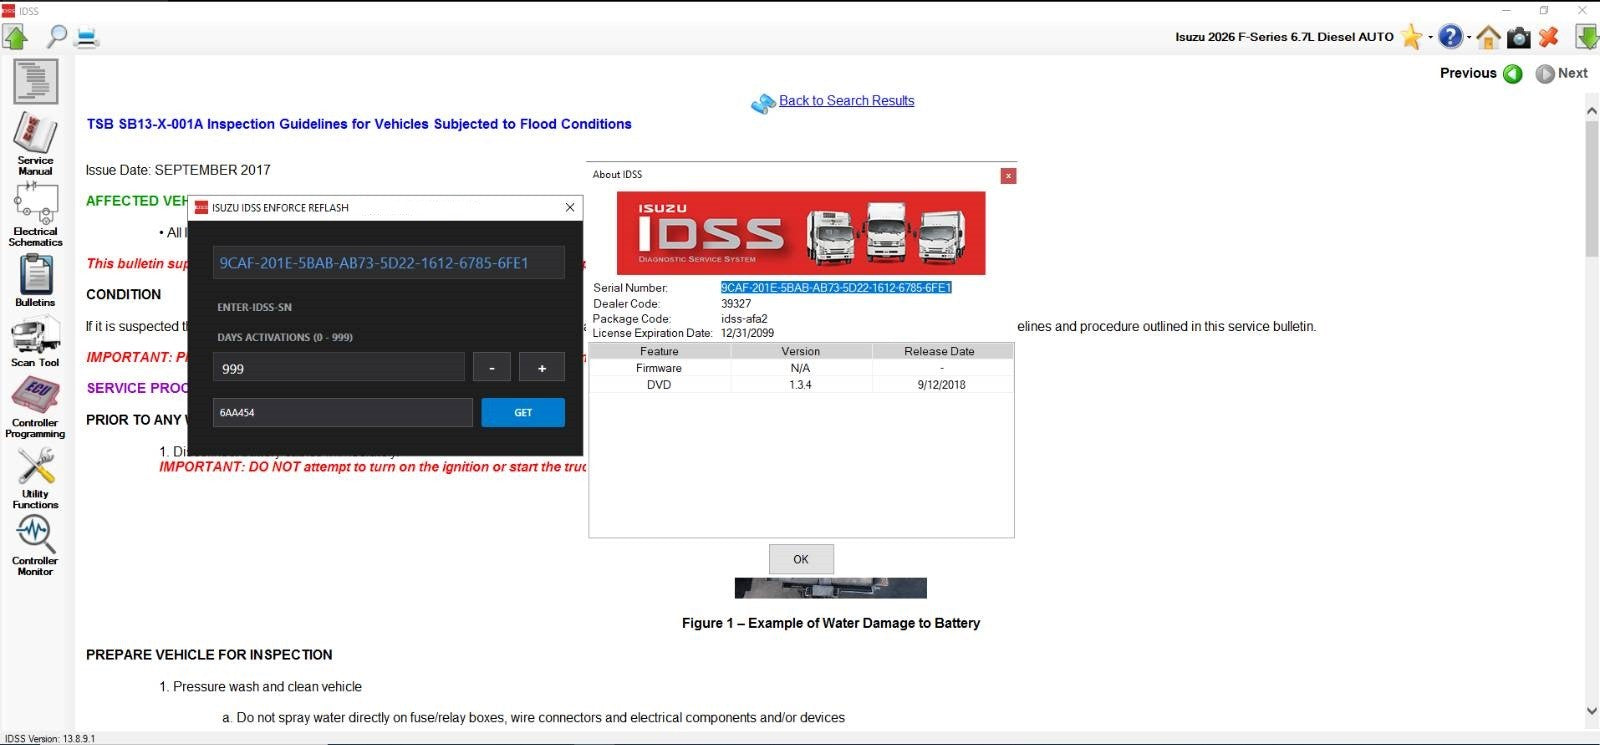Open the Controller Monitor

[35, 545]
